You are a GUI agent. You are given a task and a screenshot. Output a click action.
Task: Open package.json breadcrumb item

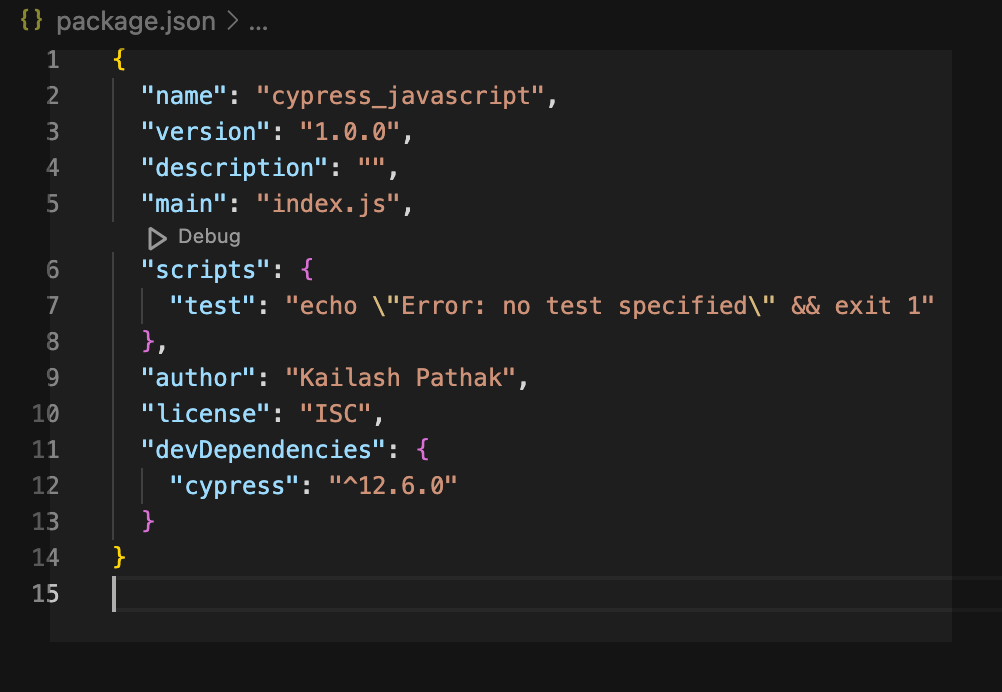tap(136, 22)
